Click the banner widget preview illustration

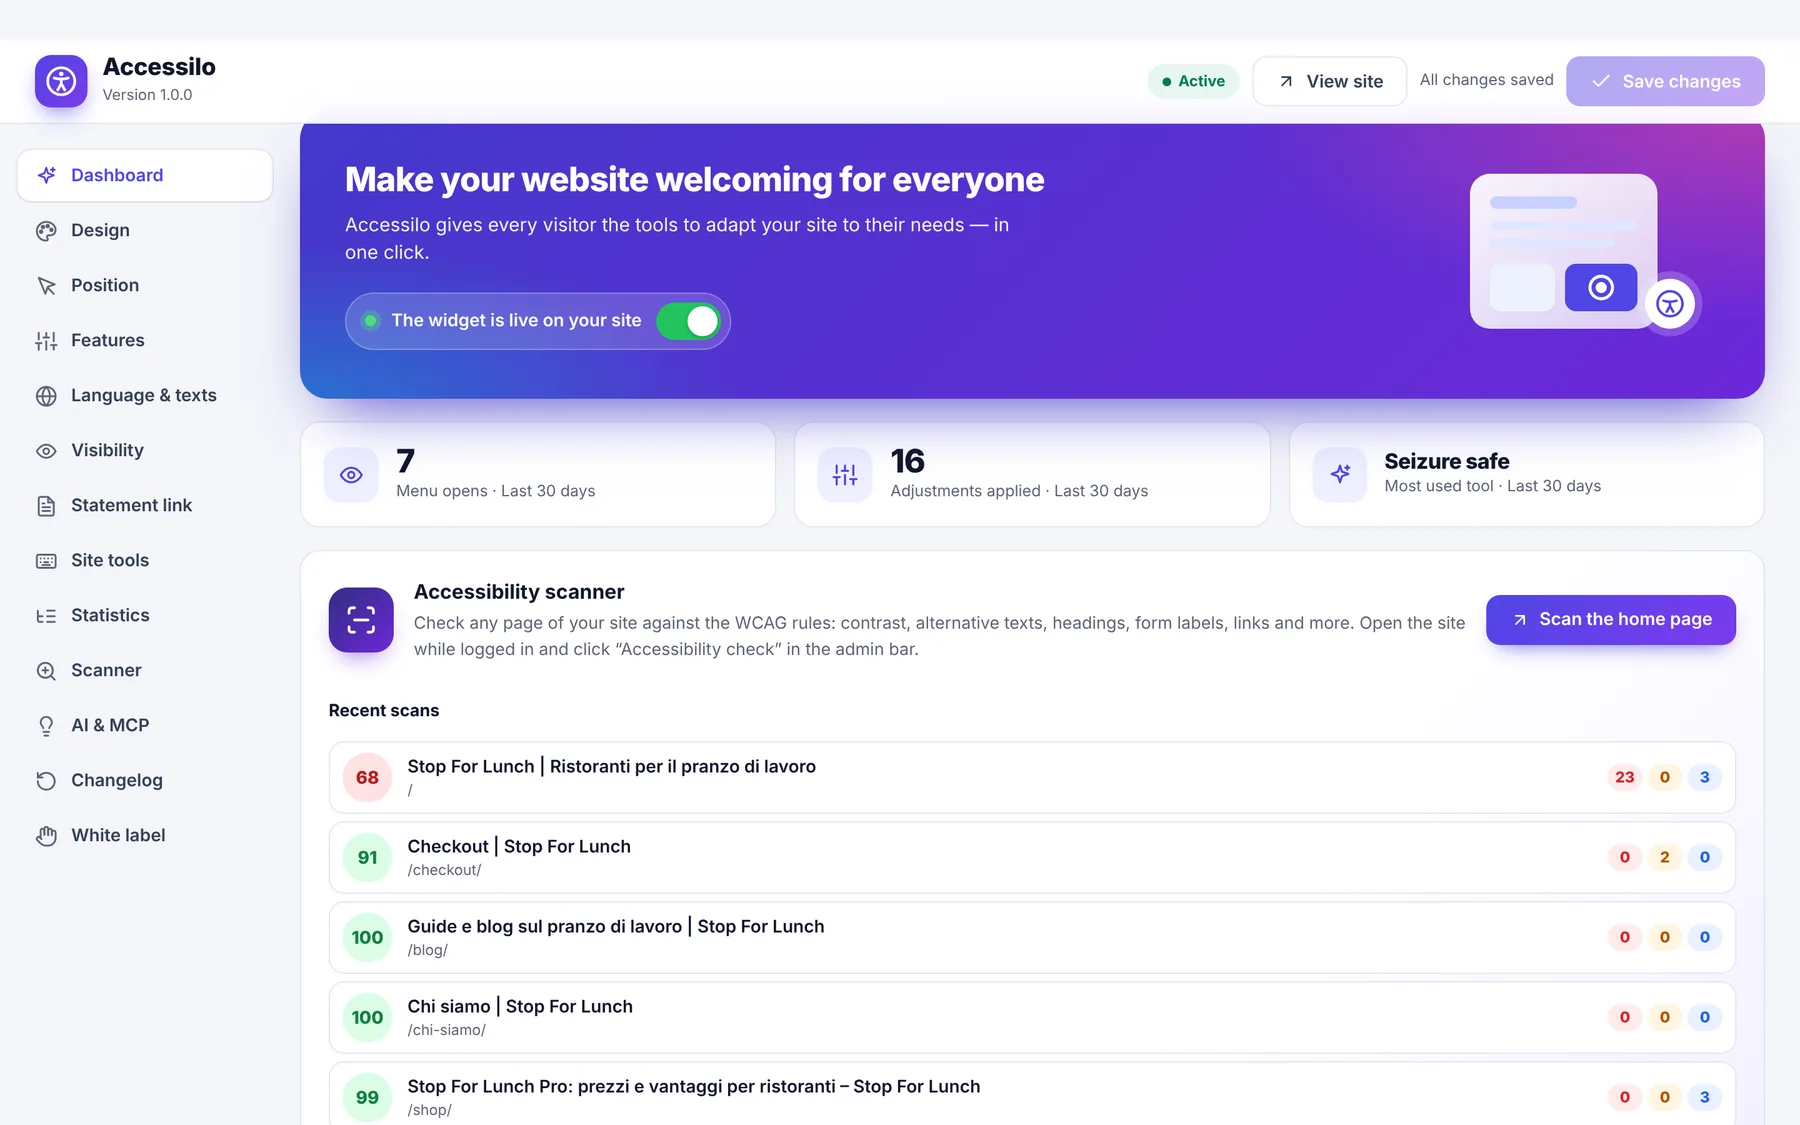(x=1563, y=251)
